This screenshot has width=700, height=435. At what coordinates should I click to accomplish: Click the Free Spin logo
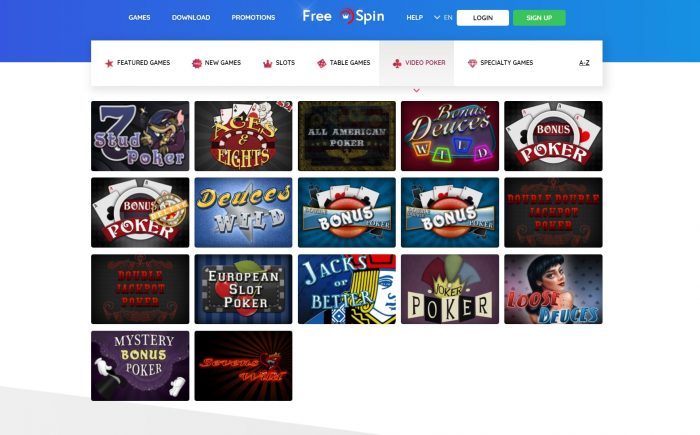pos(343,17)
